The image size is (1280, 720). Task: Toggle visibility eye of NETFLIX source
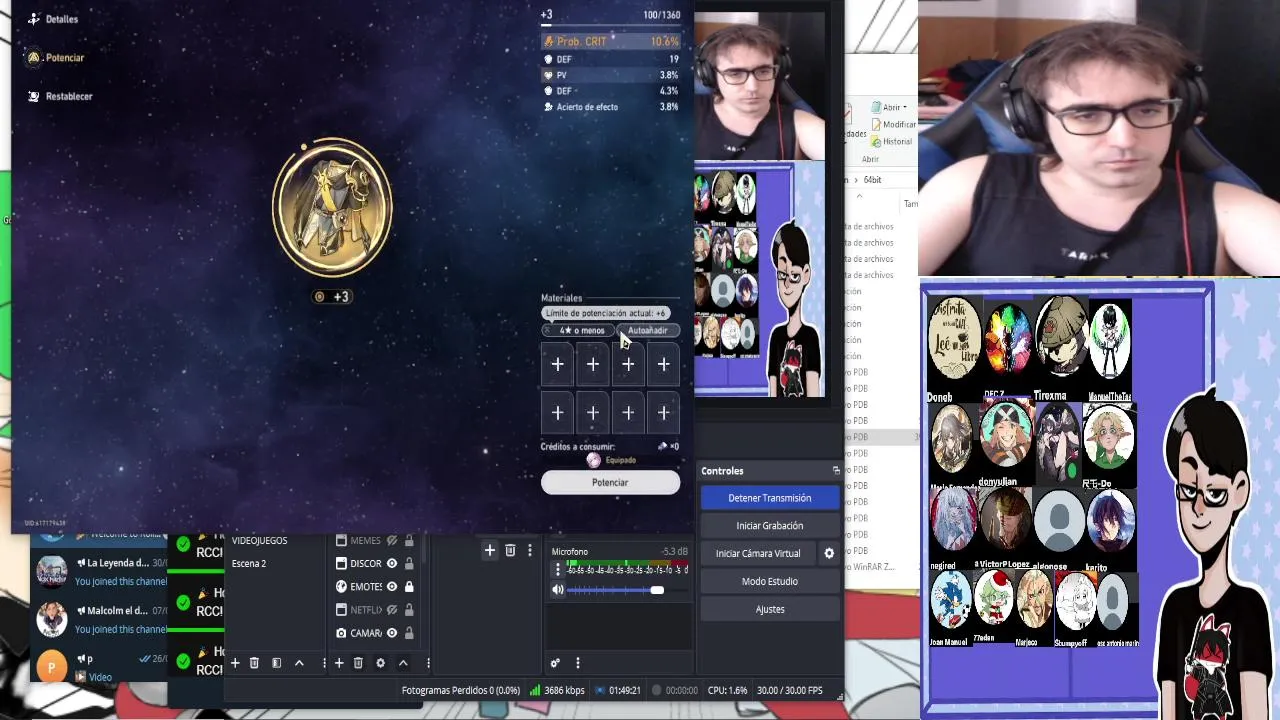coord(392,610)
